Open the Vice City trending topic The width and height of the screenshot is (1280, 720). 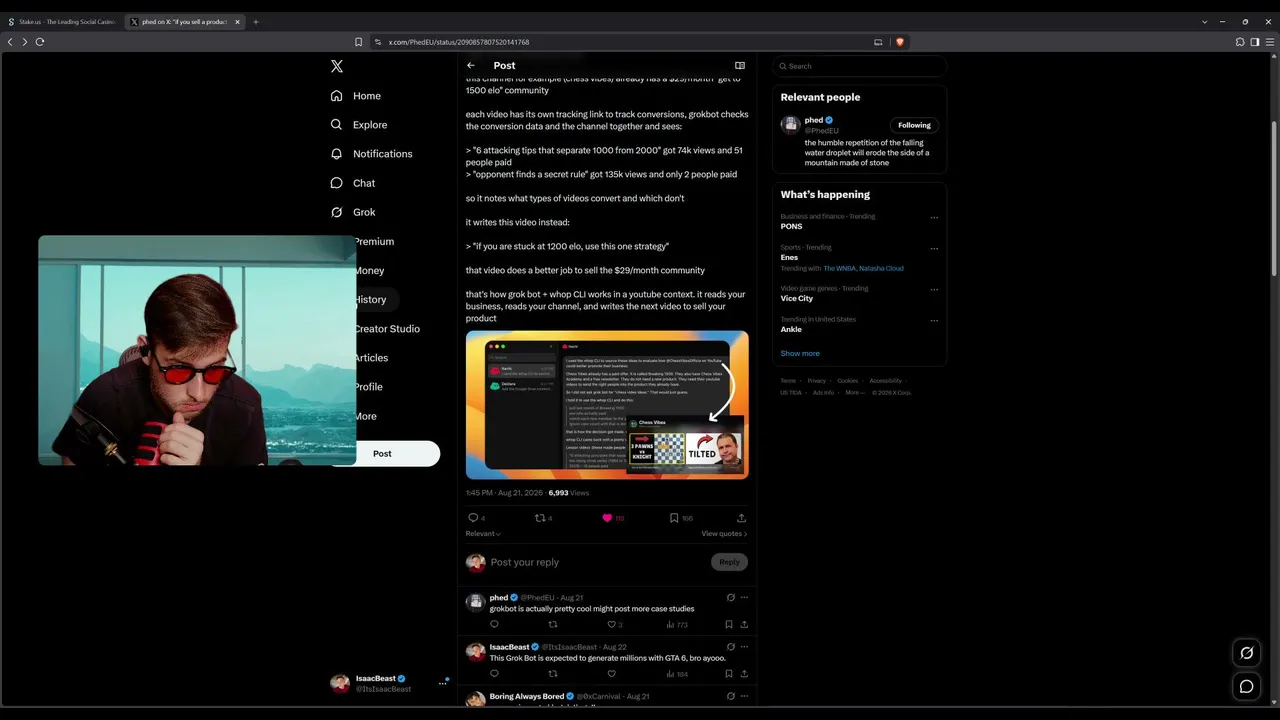tap(797, 298)
